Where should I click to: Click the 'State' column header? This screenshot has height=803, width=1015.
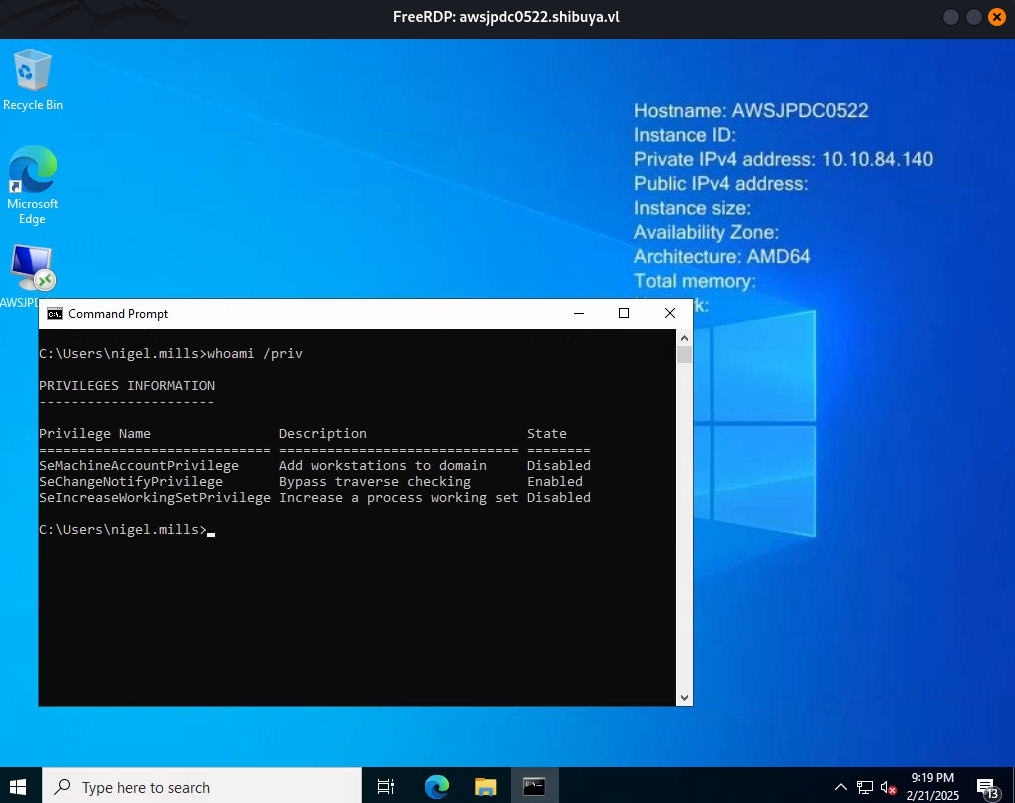click(x=546, y=434)
